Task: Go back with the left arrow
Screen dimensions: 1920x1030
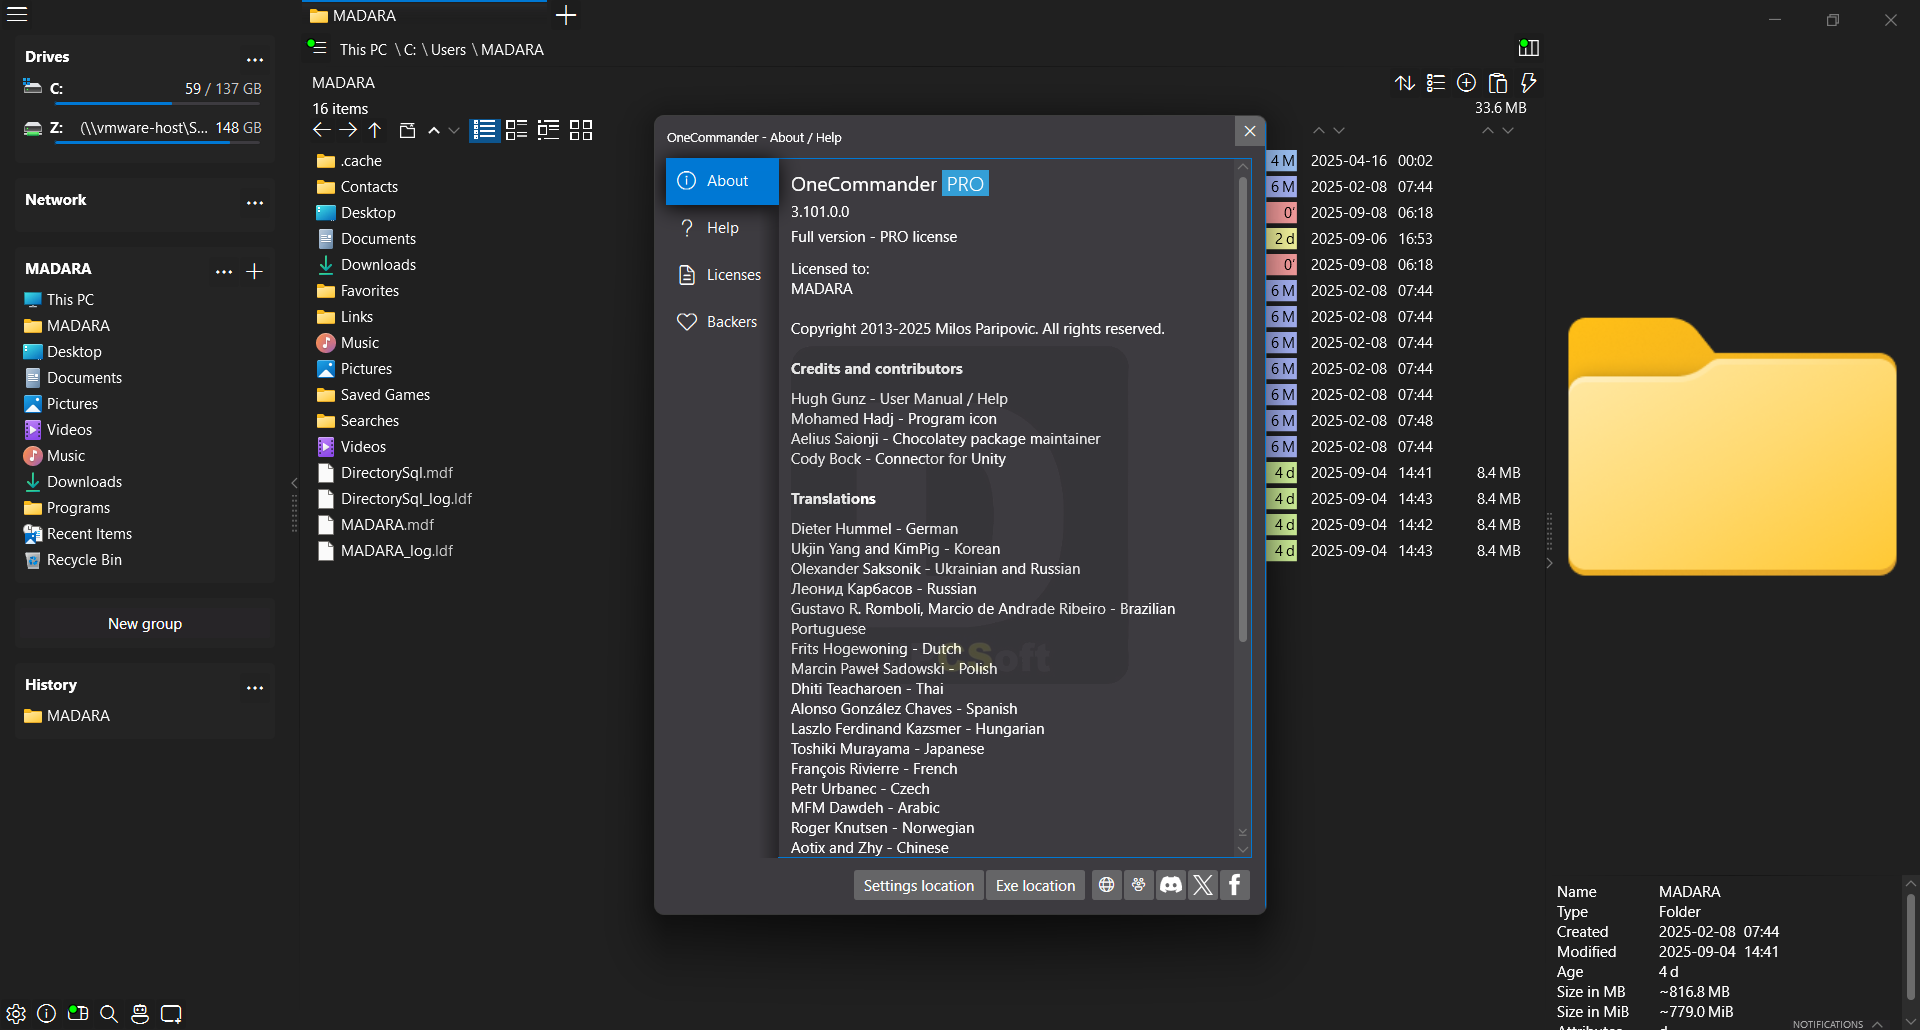Action: coord(322,130)
